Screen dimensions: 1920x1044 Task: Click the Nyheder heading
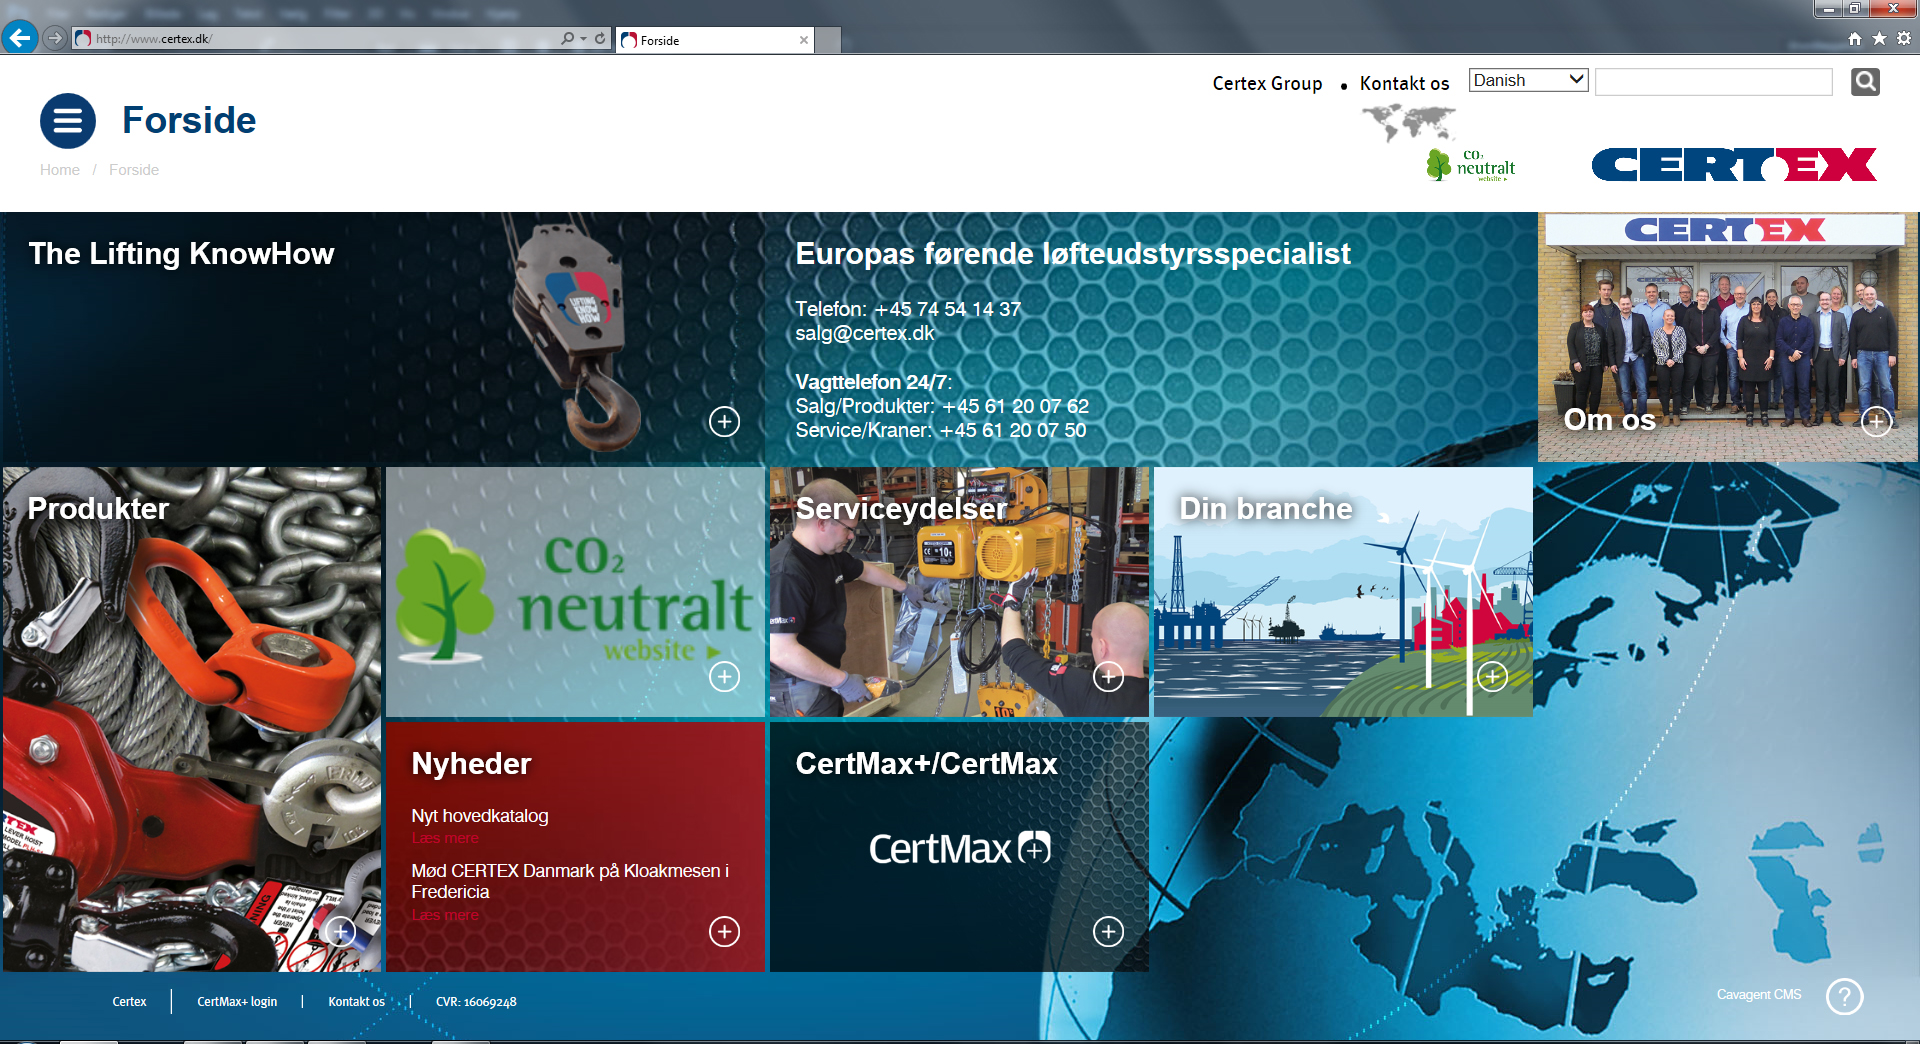(x=471, y=764)
